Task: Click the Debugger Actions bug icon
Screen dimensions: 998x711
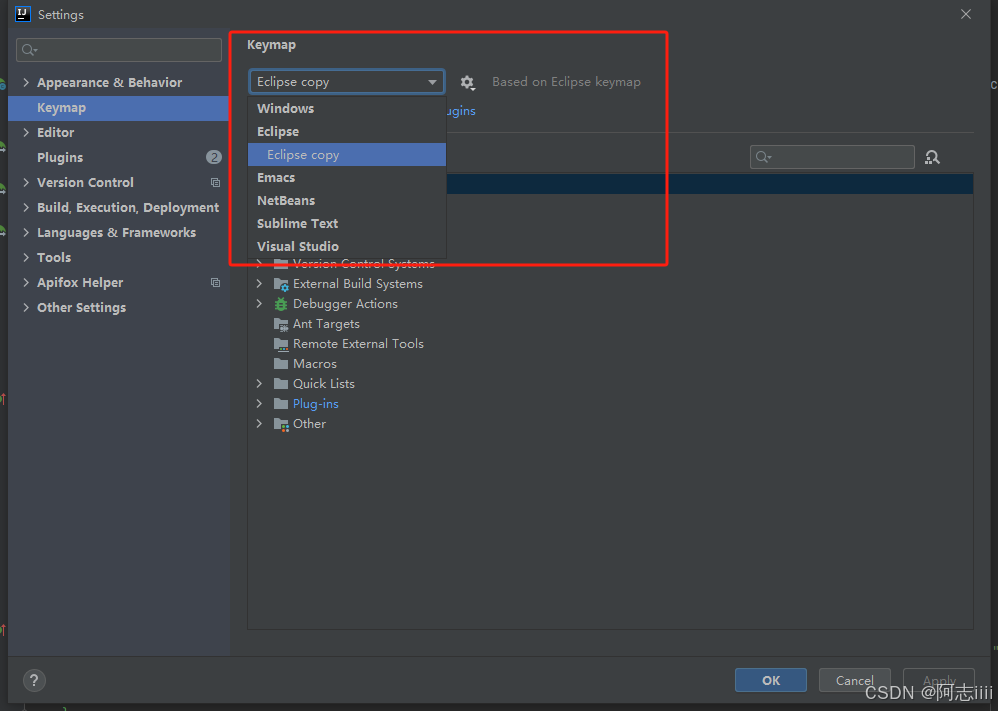Action: (281, 304)
